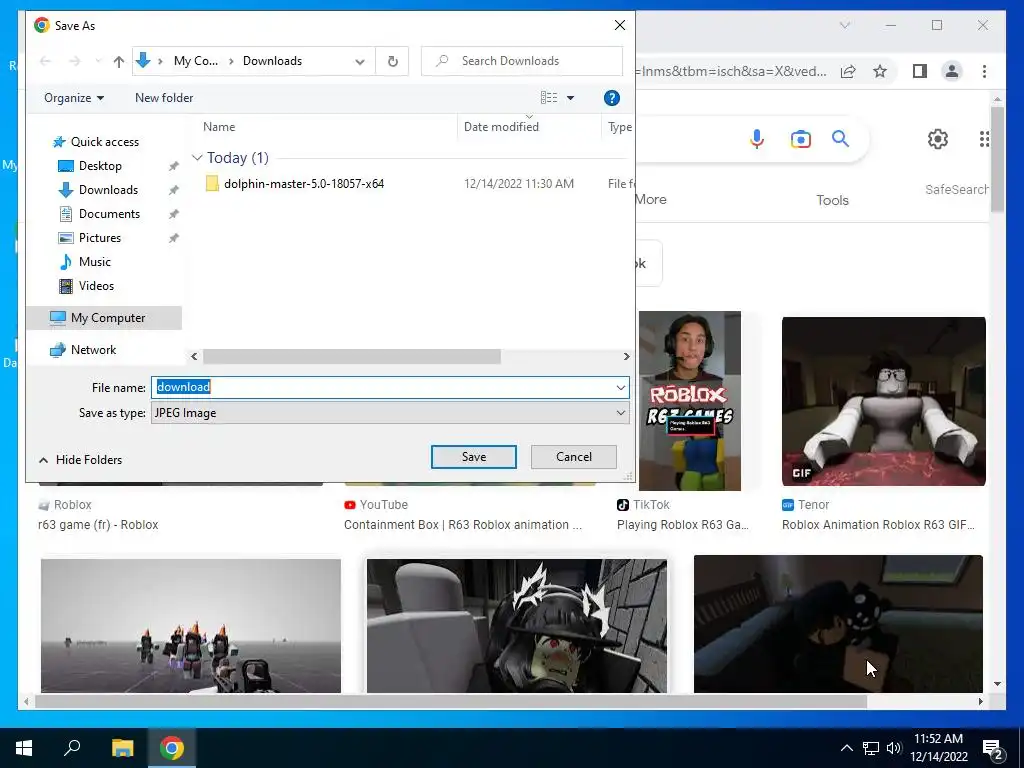Open the TikTok Roblox R63 Games thumbnail
The image size is (1024, 768).
(x=689, y=401)
